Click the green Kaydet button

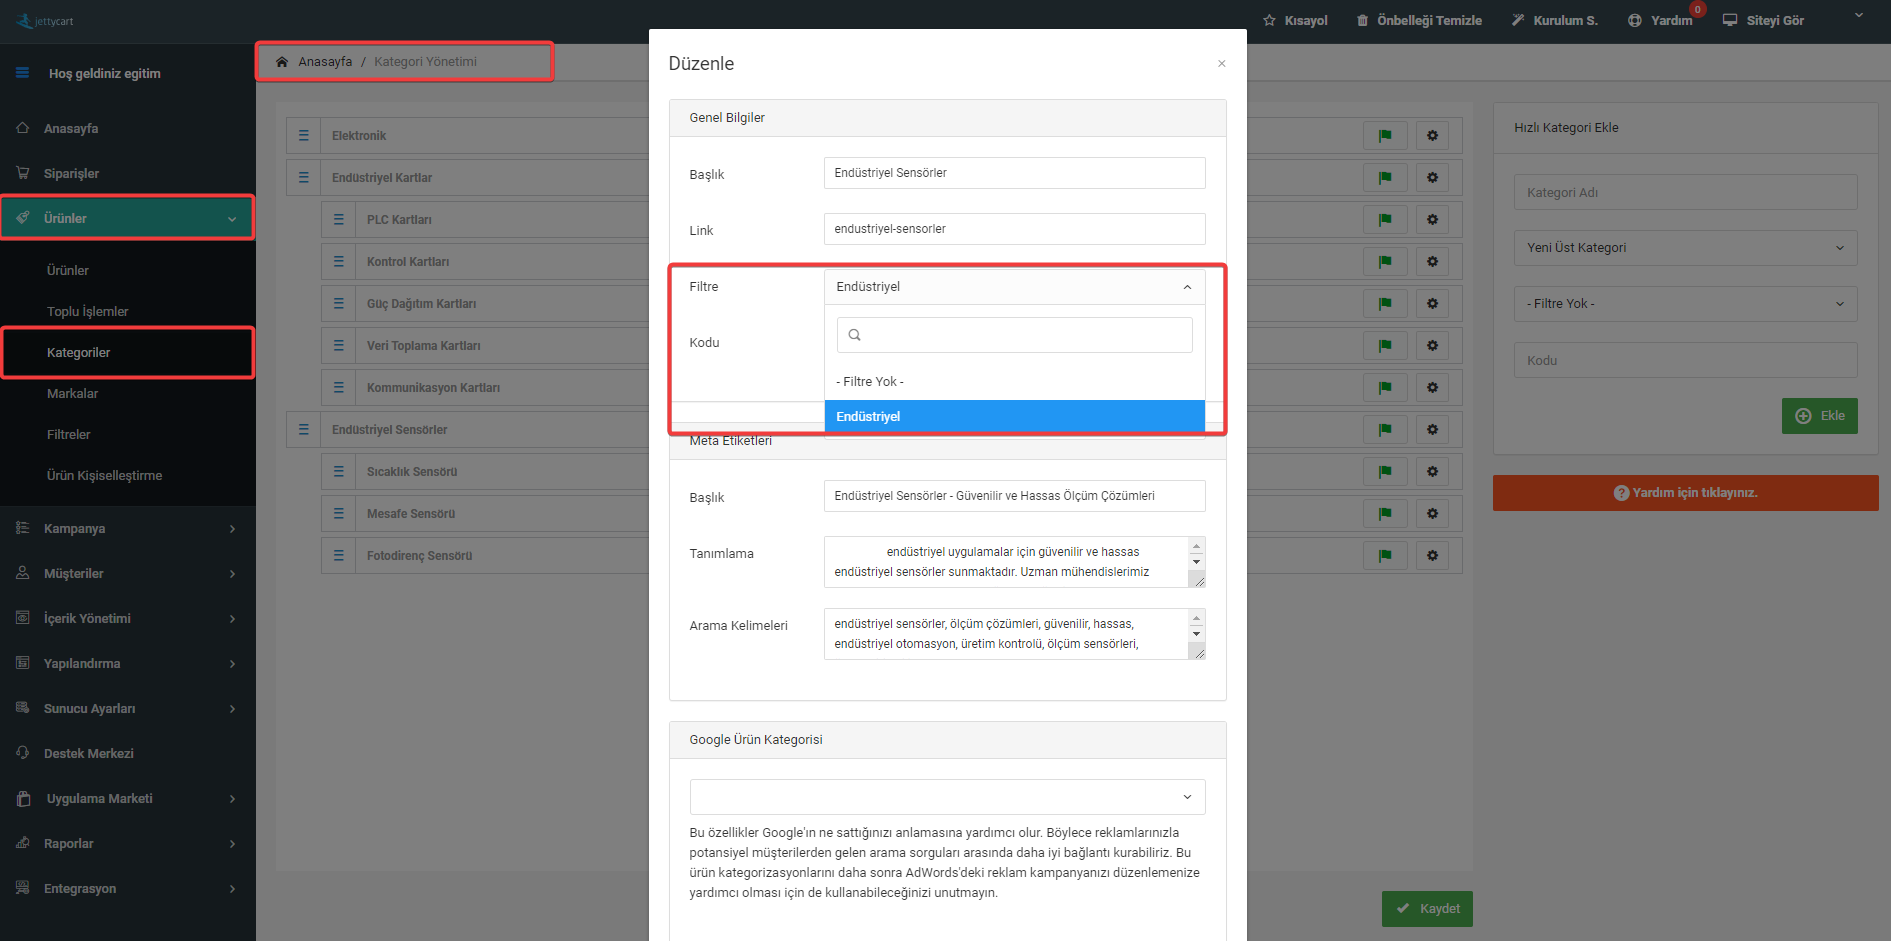(x=1427, y=909)
